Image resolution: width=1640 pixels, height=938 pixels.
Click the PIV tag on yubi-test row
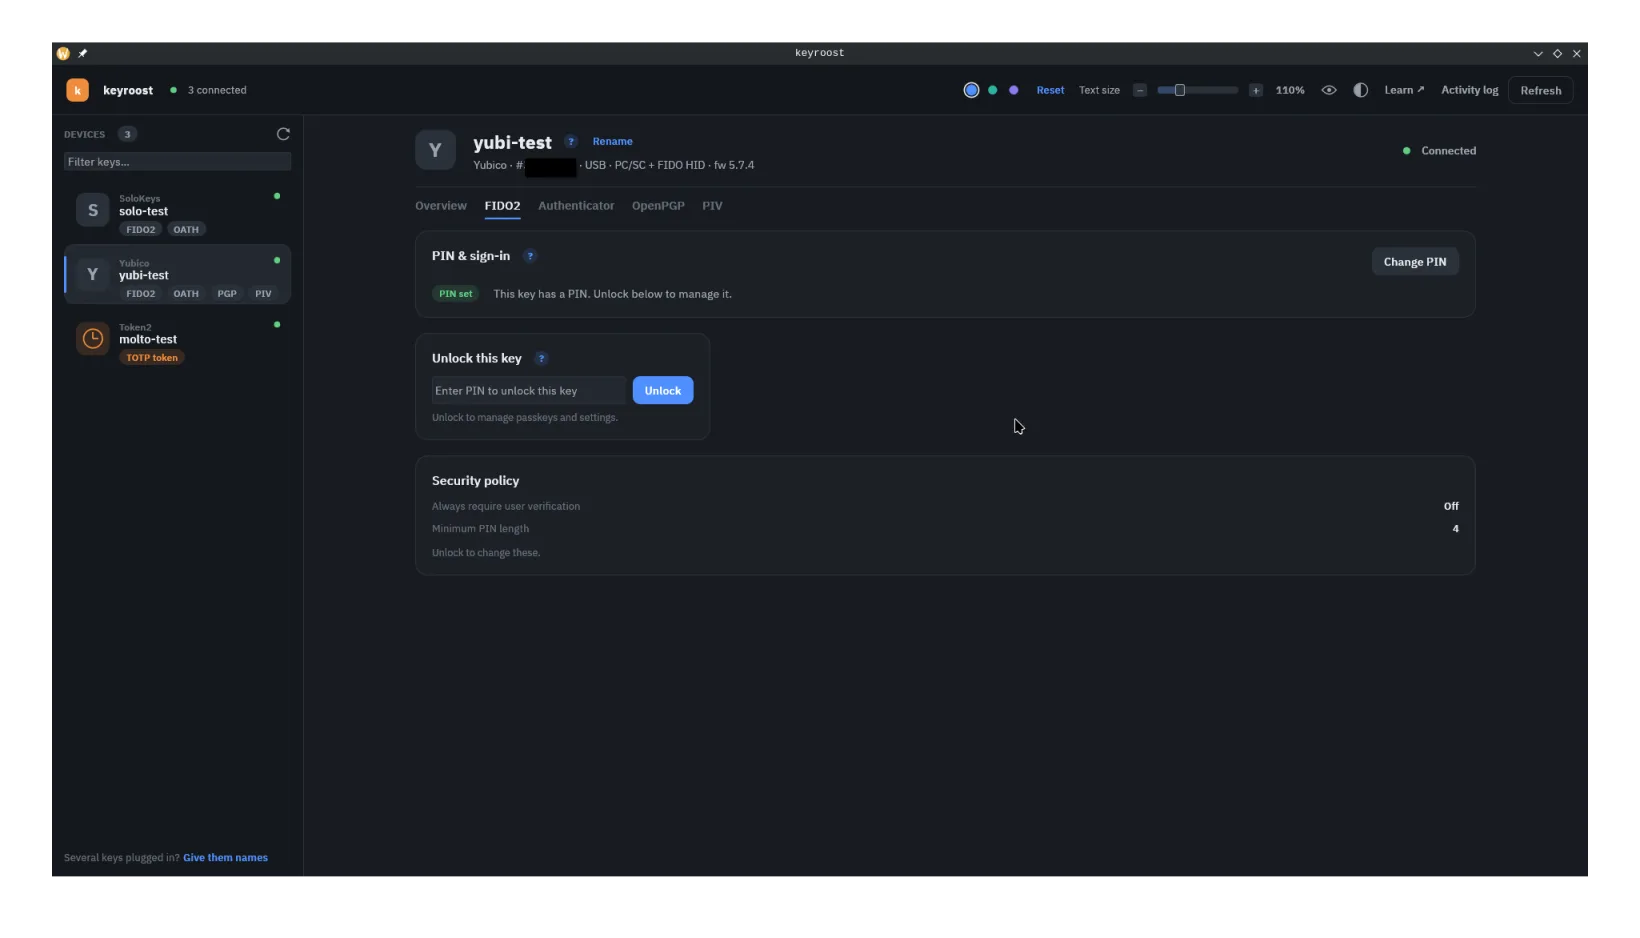coord(263,294)
